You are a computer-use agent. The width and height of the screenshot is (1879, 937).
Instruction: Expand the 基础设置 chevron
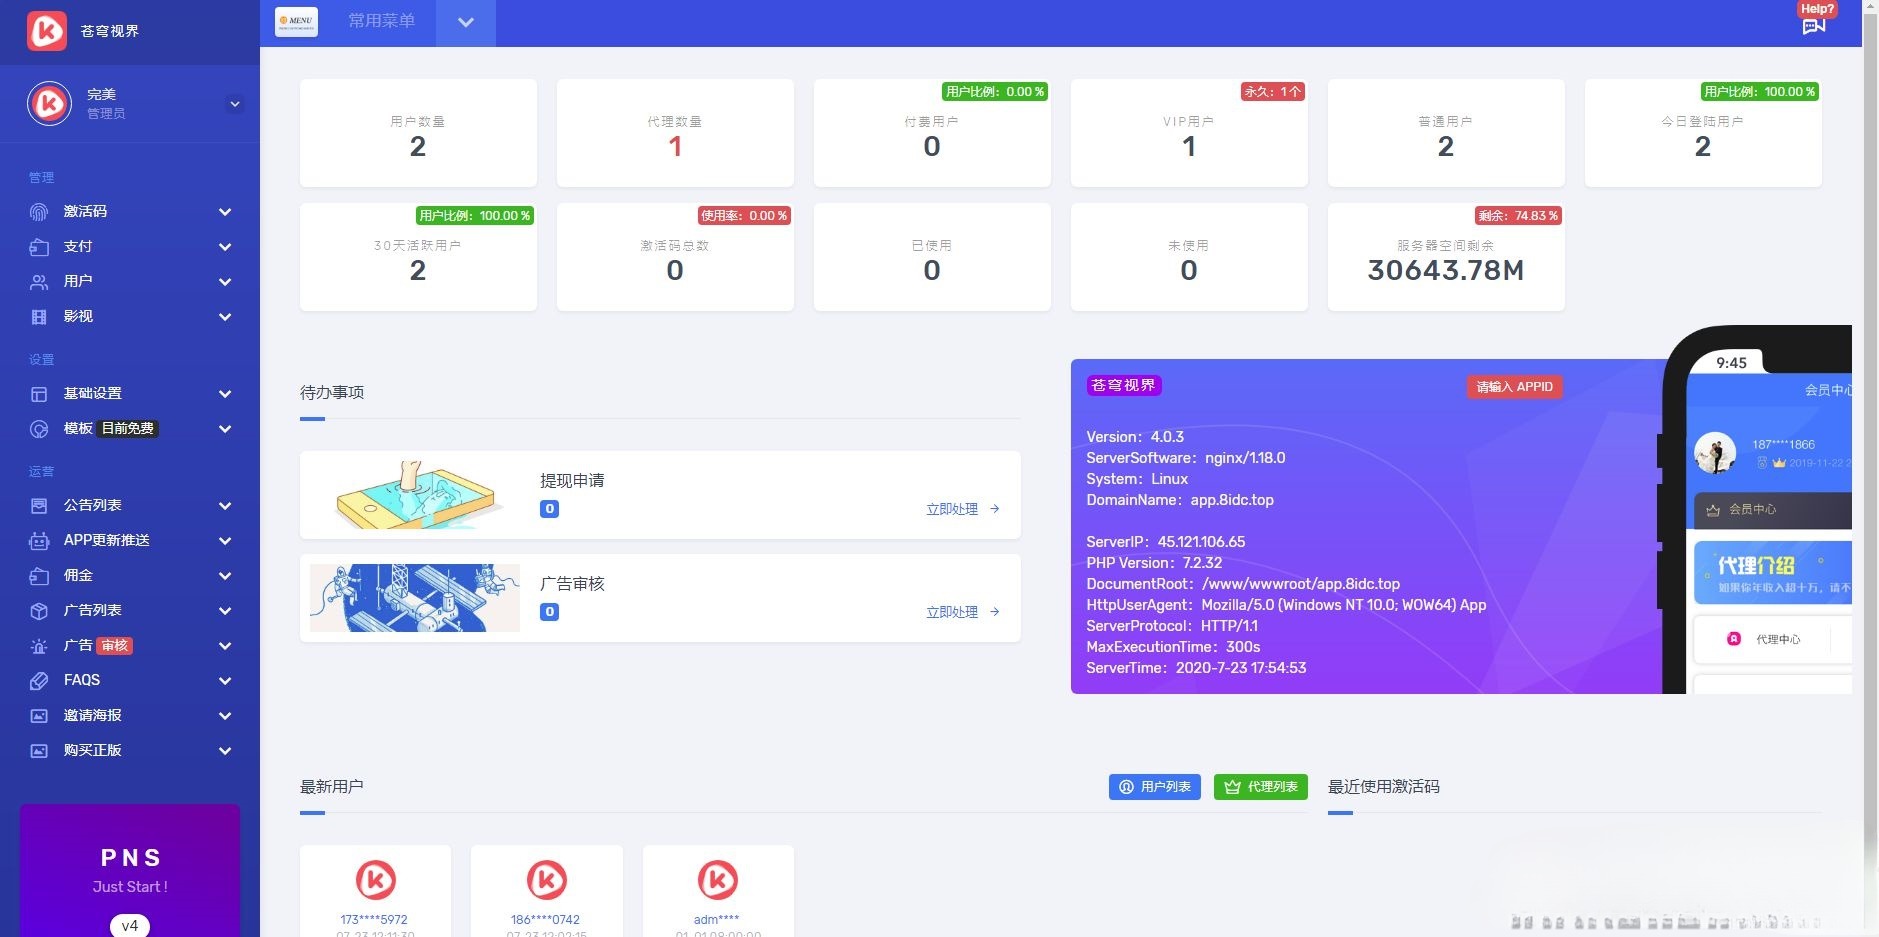(225, 394)
